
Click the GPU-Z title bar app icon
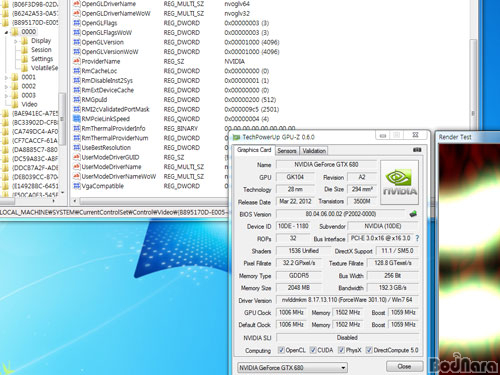point(236,137)
